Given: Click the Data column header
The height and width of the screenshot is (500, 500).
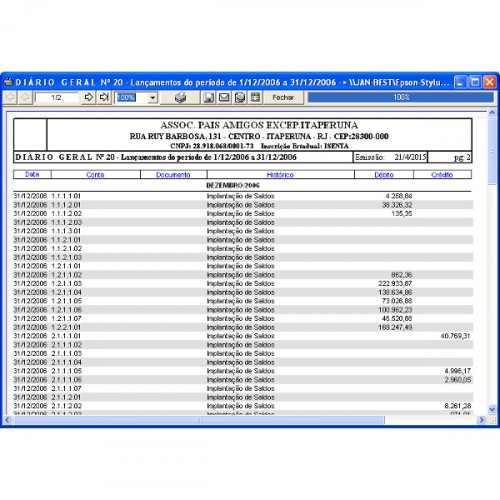Looking at the screenshot, I should (32, 174).
